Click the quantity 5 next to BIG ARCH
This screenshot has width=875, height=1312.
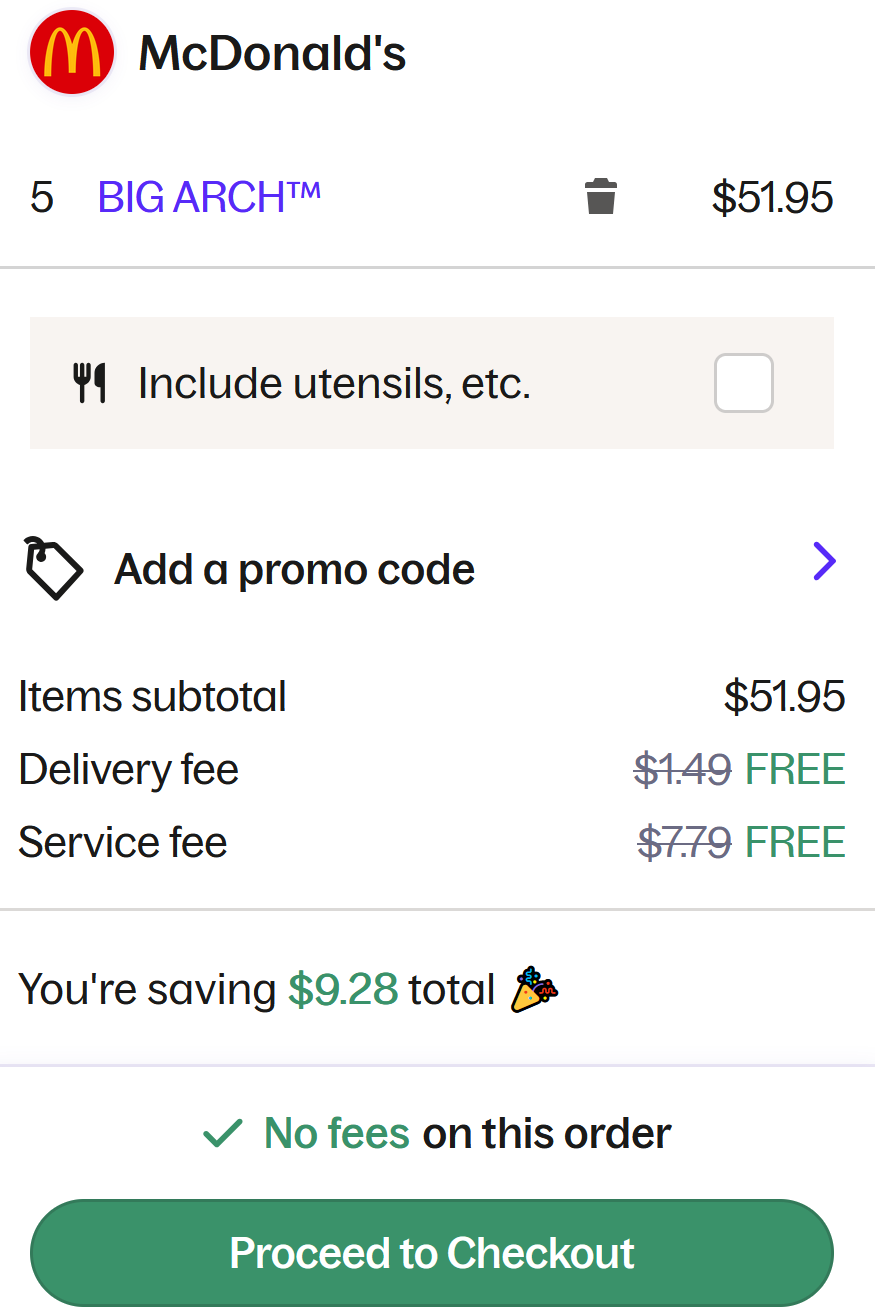coord(42,197)
